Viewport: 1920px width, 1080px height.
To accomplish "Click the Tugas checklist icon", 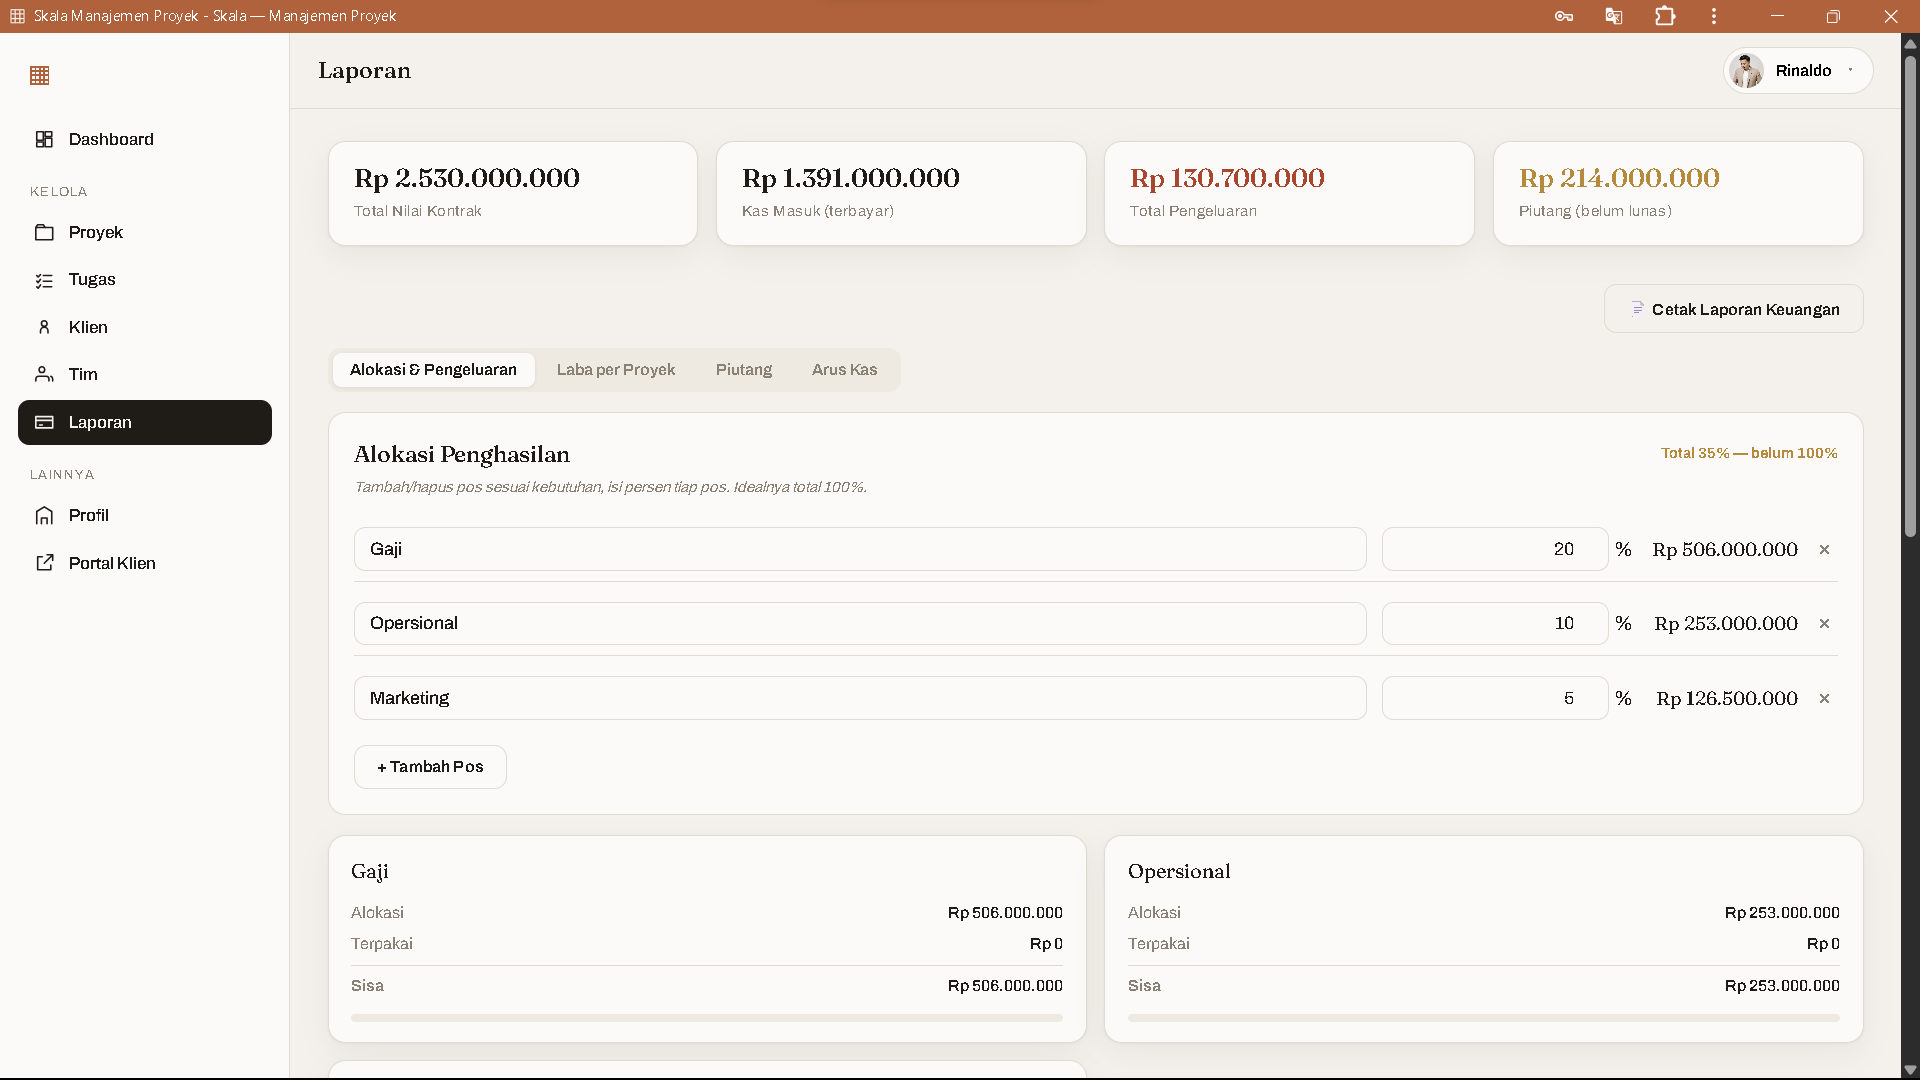I will click(44, 280).
